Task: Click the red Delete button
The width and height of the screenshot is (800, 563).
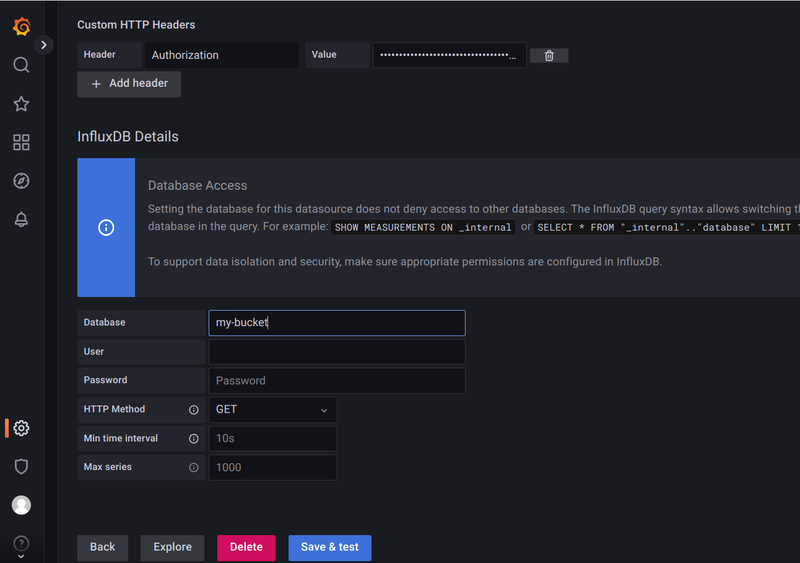Action: coord(246,548)
